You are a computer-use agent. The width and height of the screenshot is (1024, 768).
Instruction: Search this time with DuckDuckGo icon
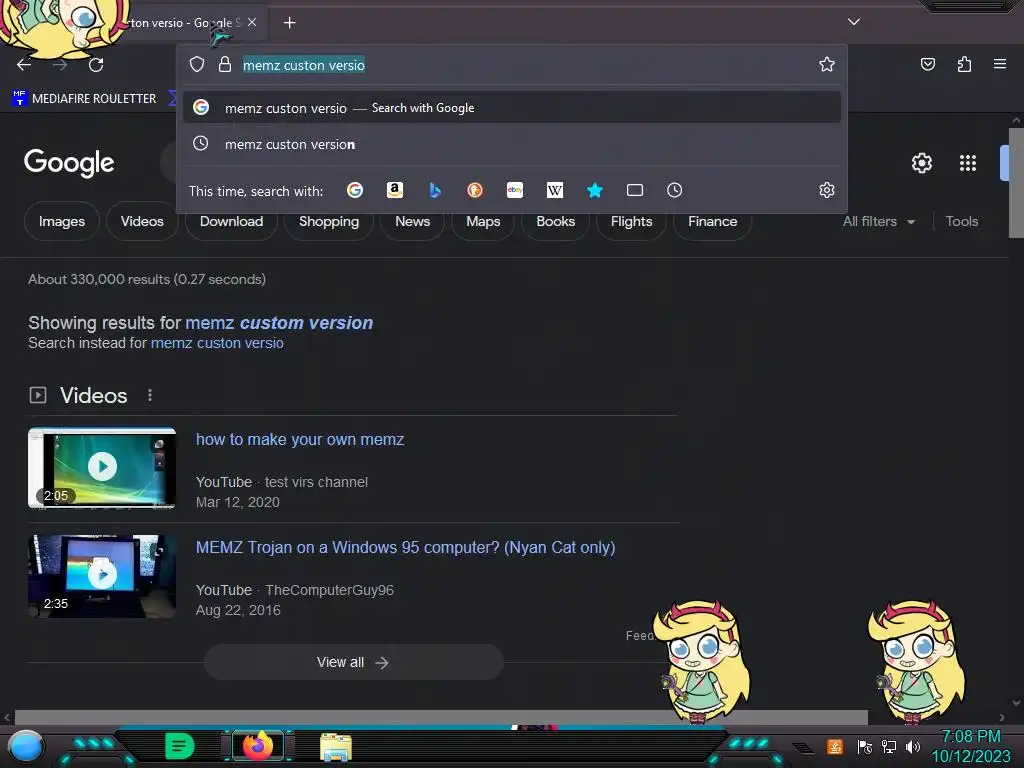475,190
